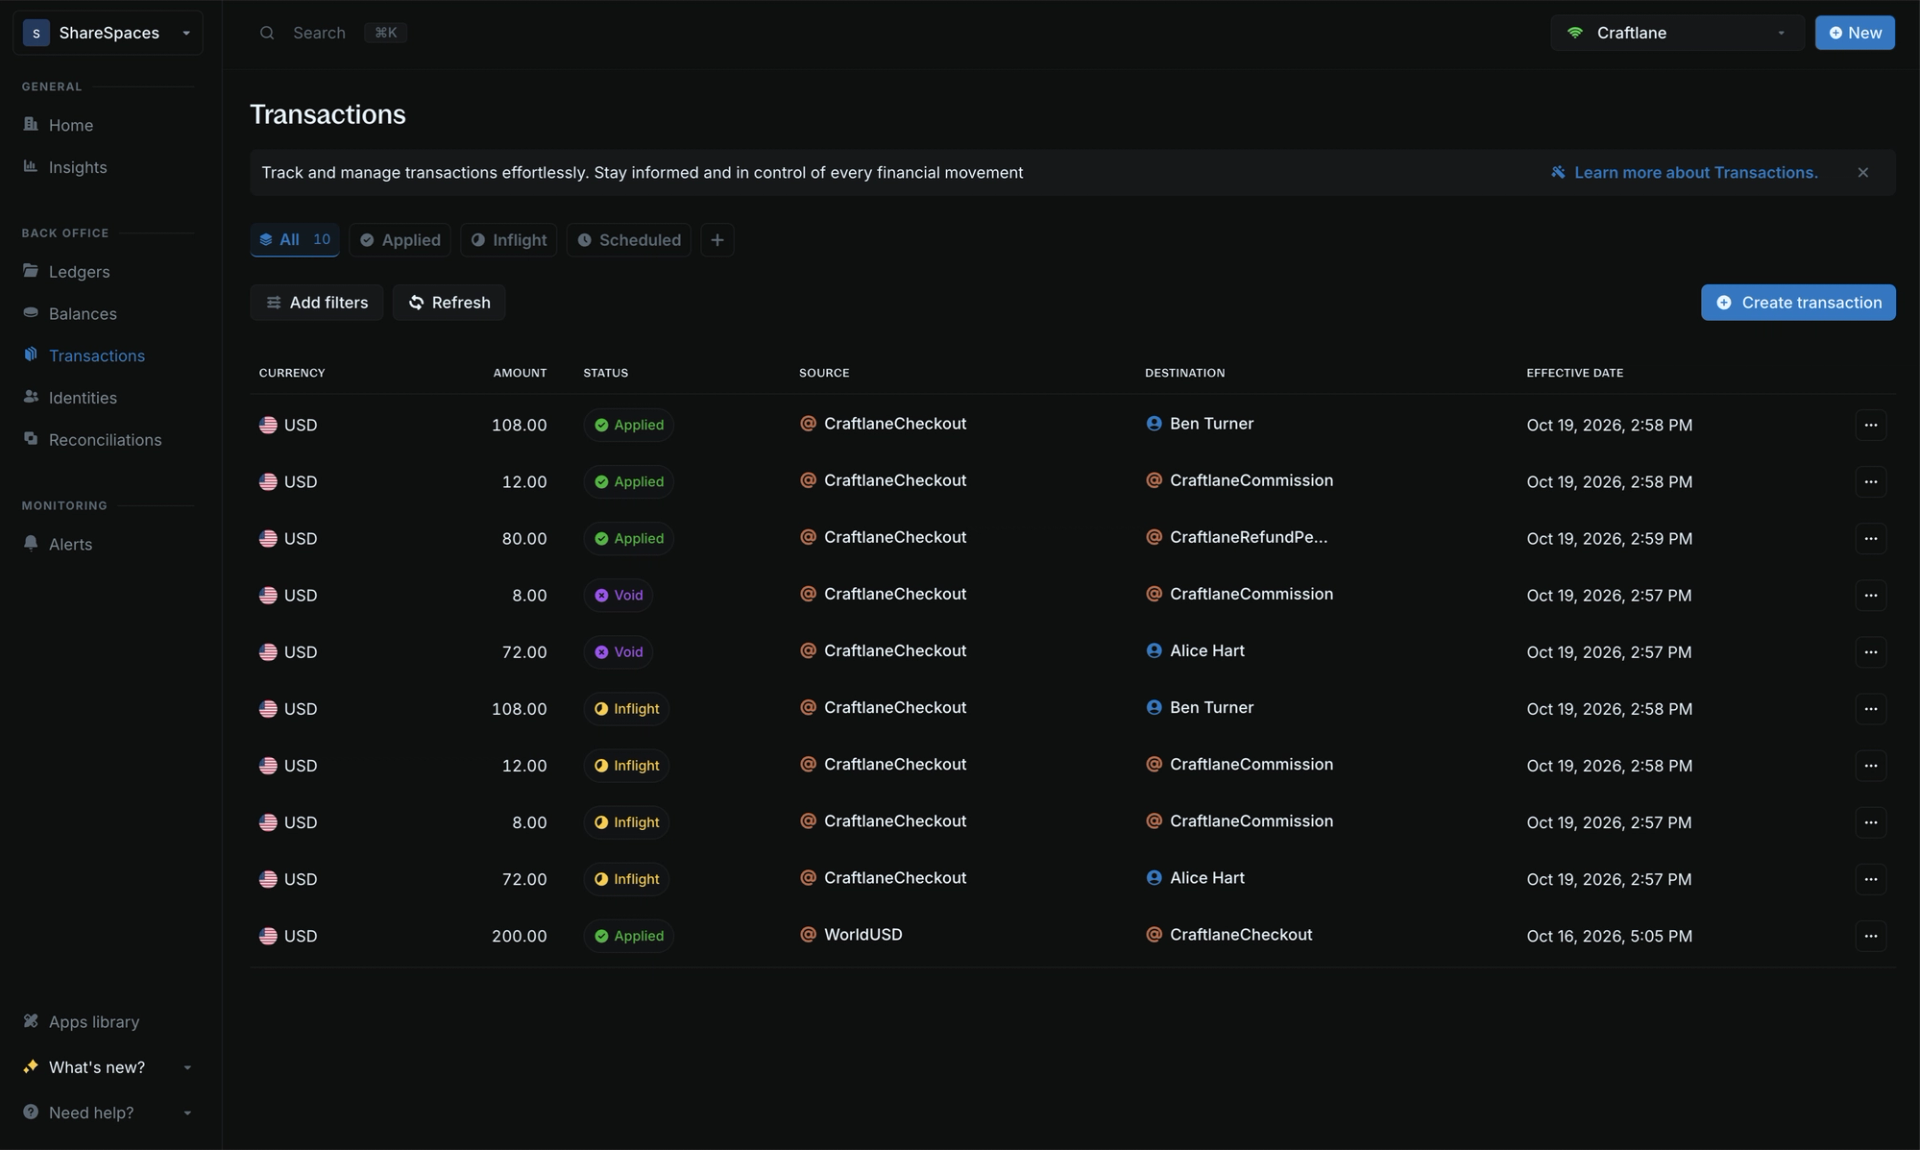This screenshot has height=1150, width=1920.
Task: Click the Add filters button
Action: pos(316,303)
